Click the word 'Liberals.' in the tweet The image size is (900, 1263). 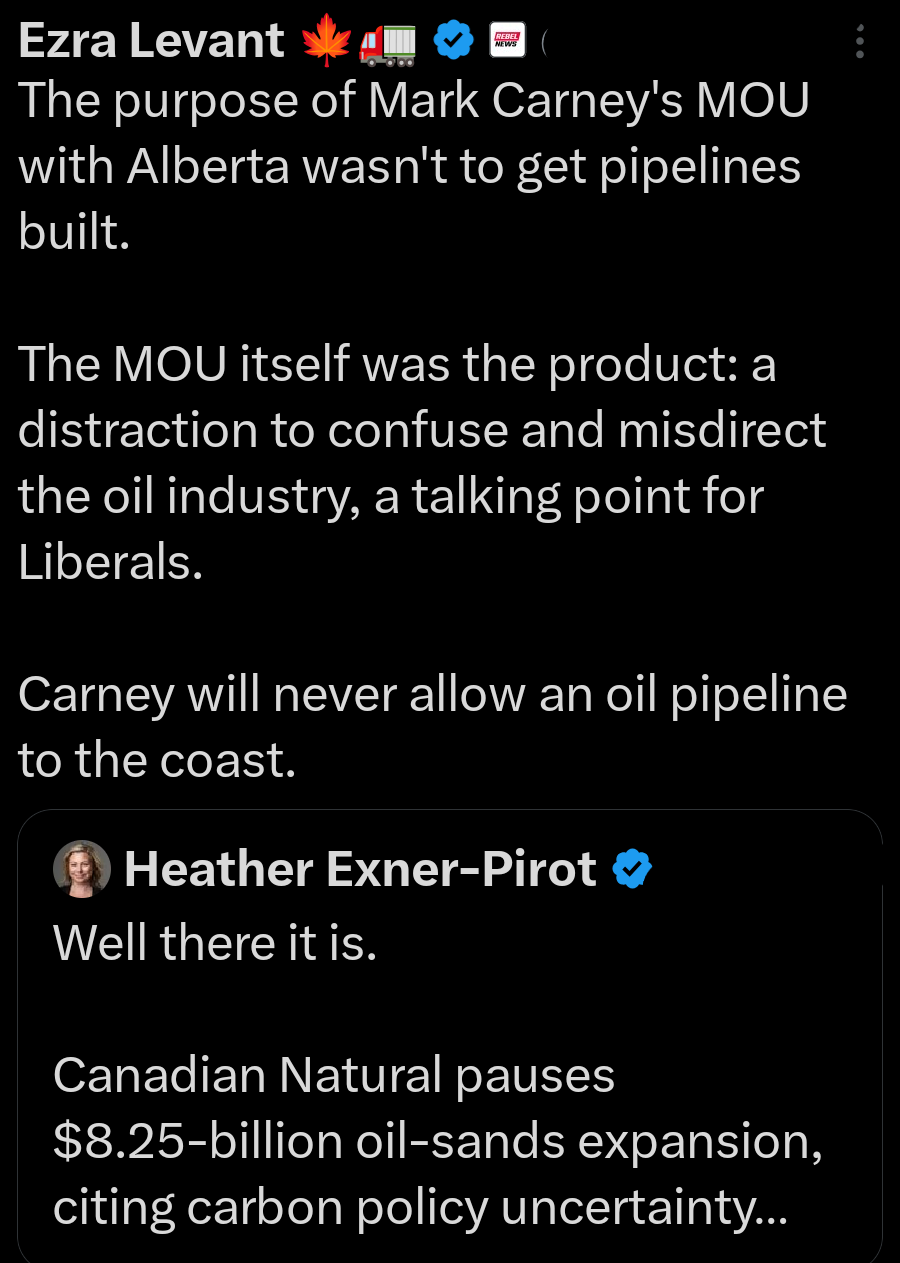(x=110, y=562)
